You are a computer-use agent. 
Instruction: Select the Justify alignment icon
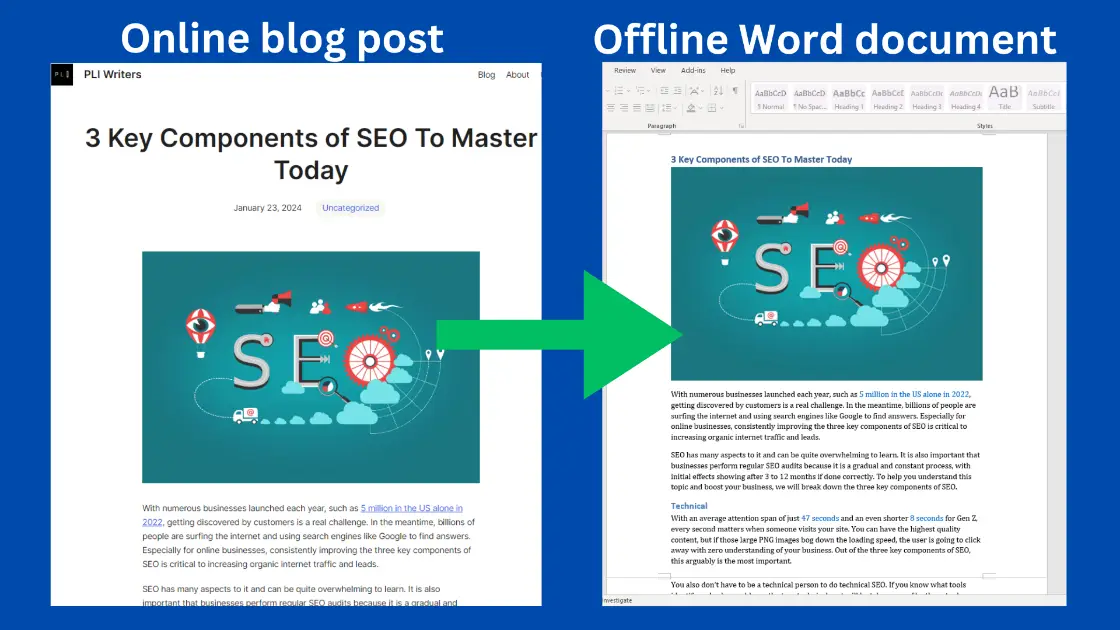651,108
